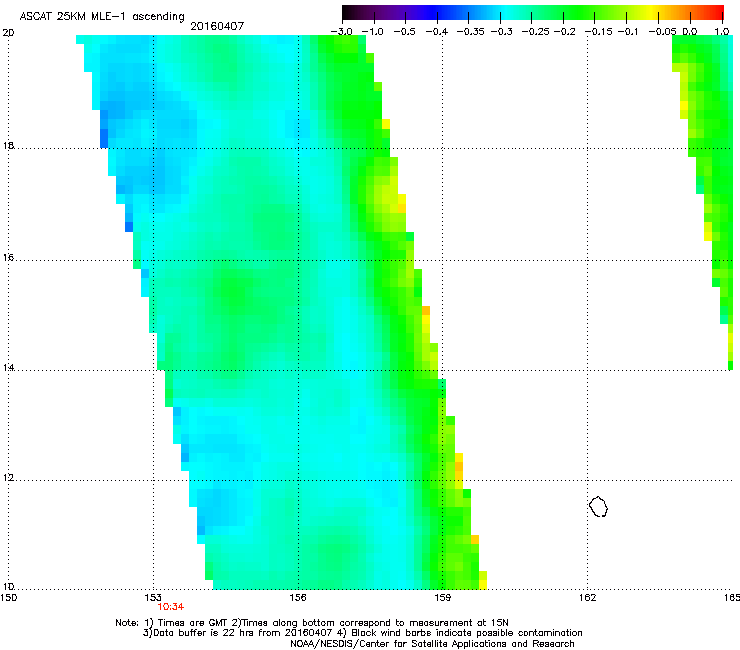Click the latitude label 12
This screenshot has height=650, width=740.
8,477
